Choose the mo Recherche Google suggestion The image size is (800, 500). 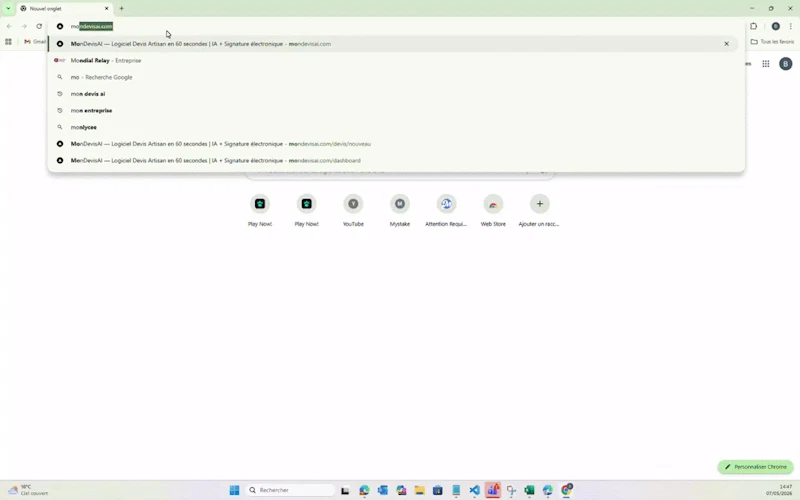[x=393, y=77]
